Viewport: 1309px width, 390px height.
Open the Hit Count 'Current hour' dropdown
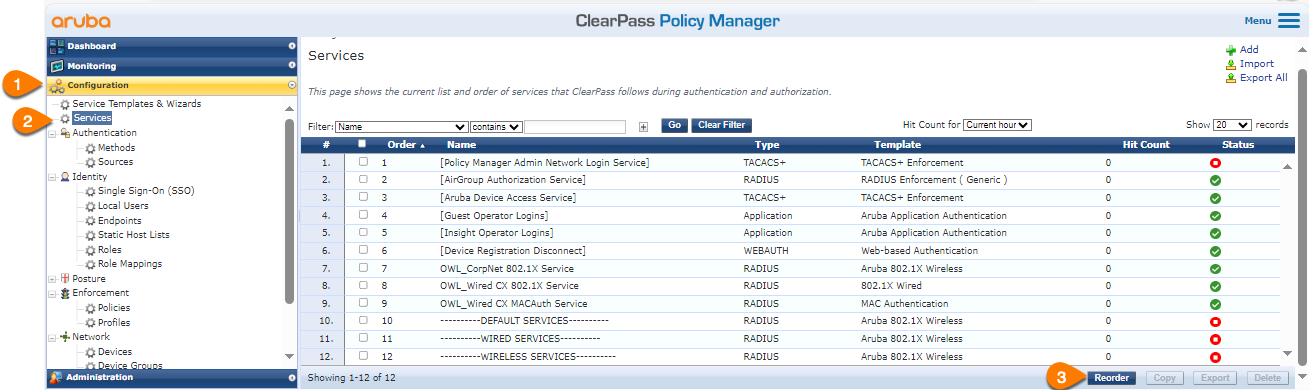pos(996,125)
